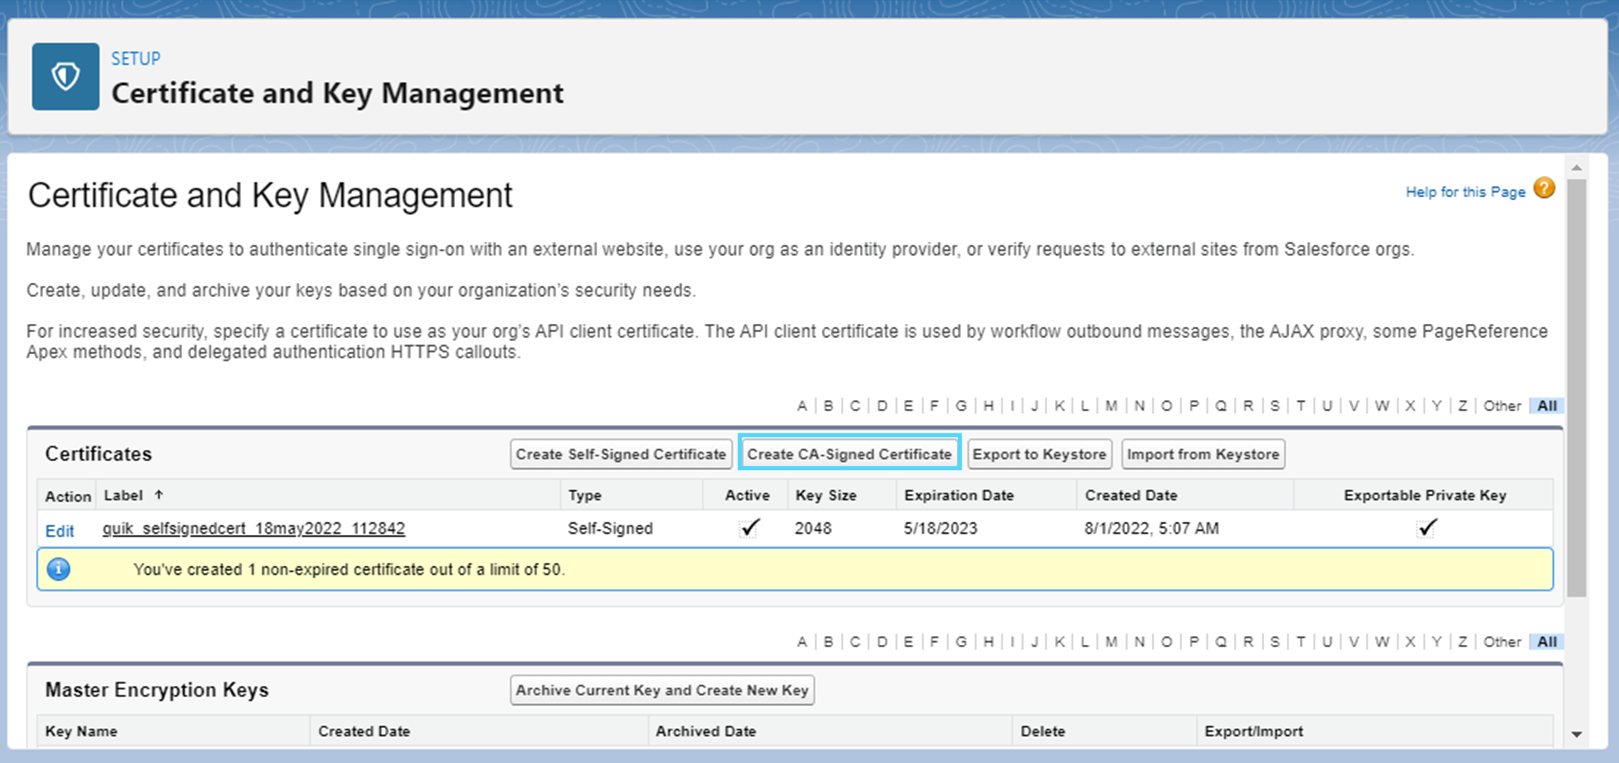Filter encryption keys by Other
This screenshot has width=1619, height=763.
1502,642
